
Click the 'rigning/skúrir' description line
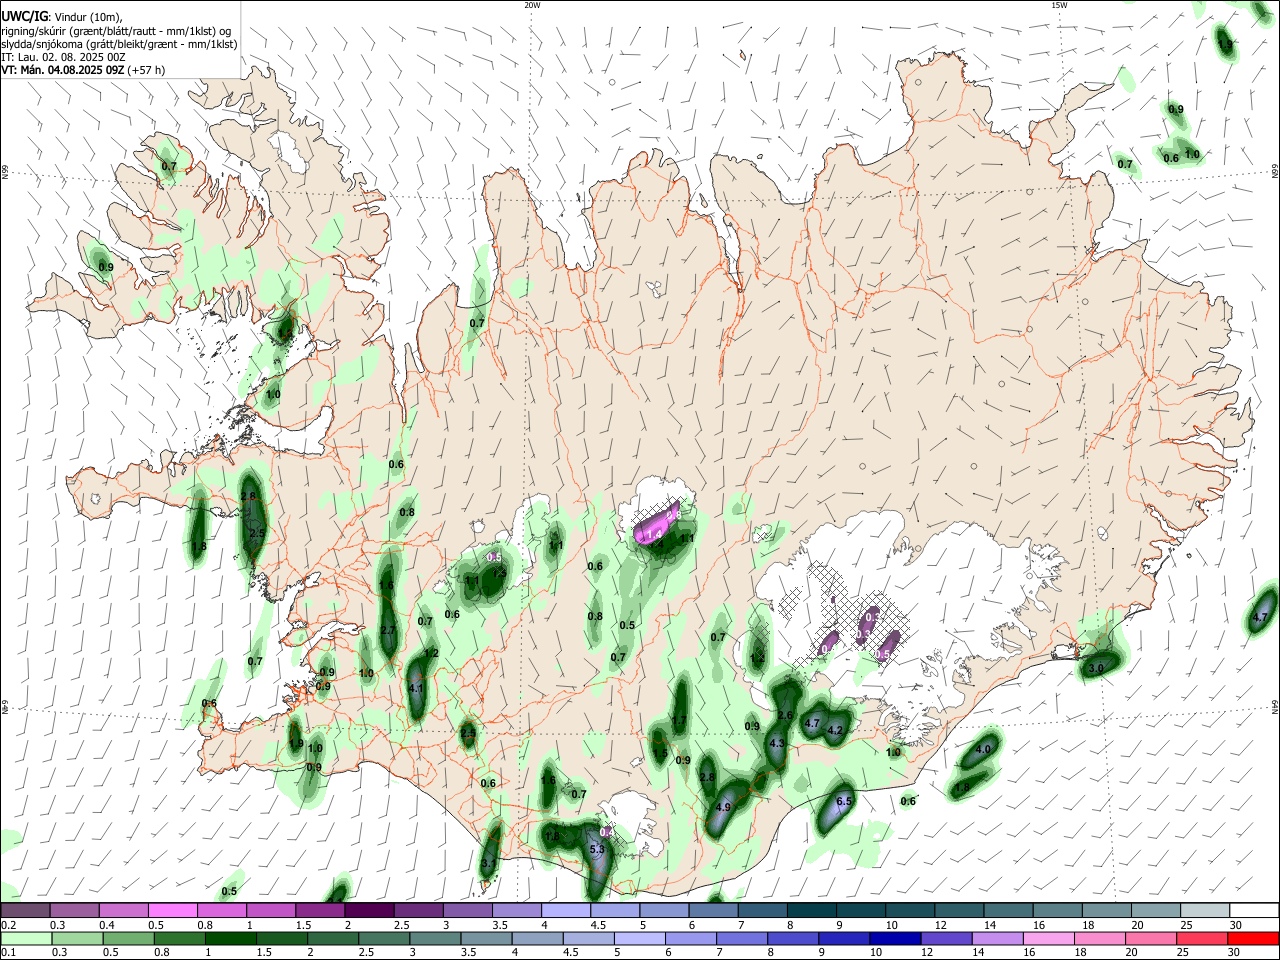[x=116, y=31]
